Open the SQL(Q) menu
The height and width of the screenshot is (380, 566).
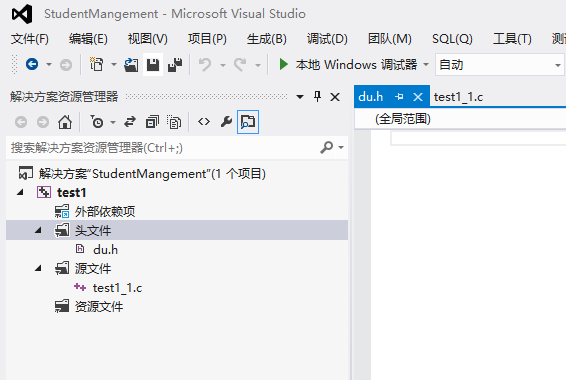452,39
